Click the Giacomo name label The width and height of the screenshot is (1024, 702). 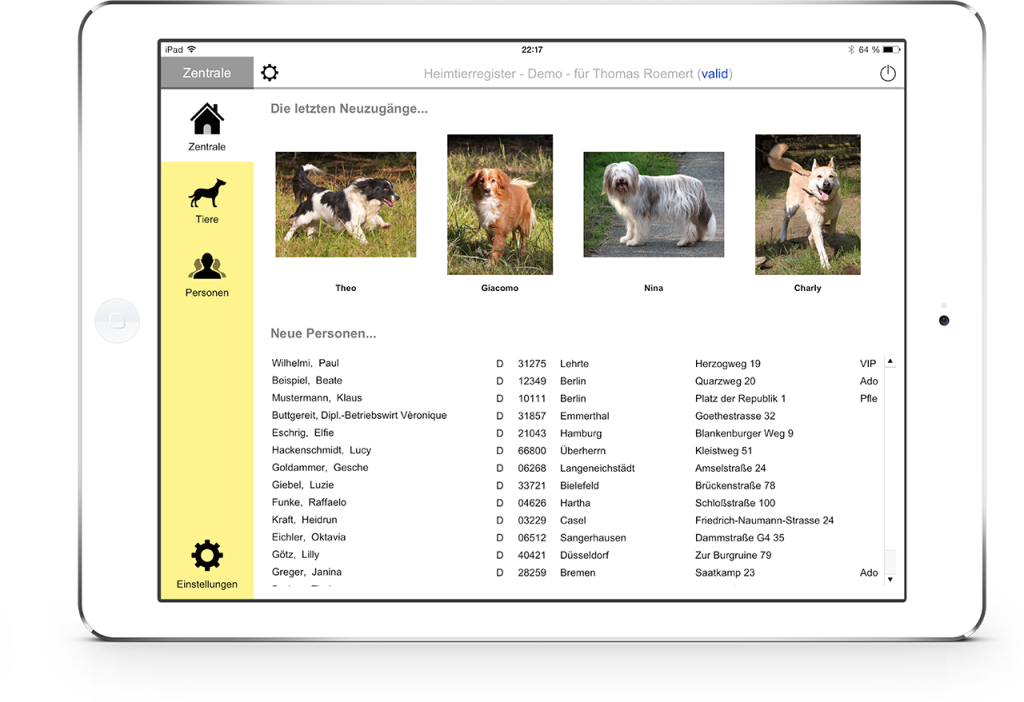point(500,288)
